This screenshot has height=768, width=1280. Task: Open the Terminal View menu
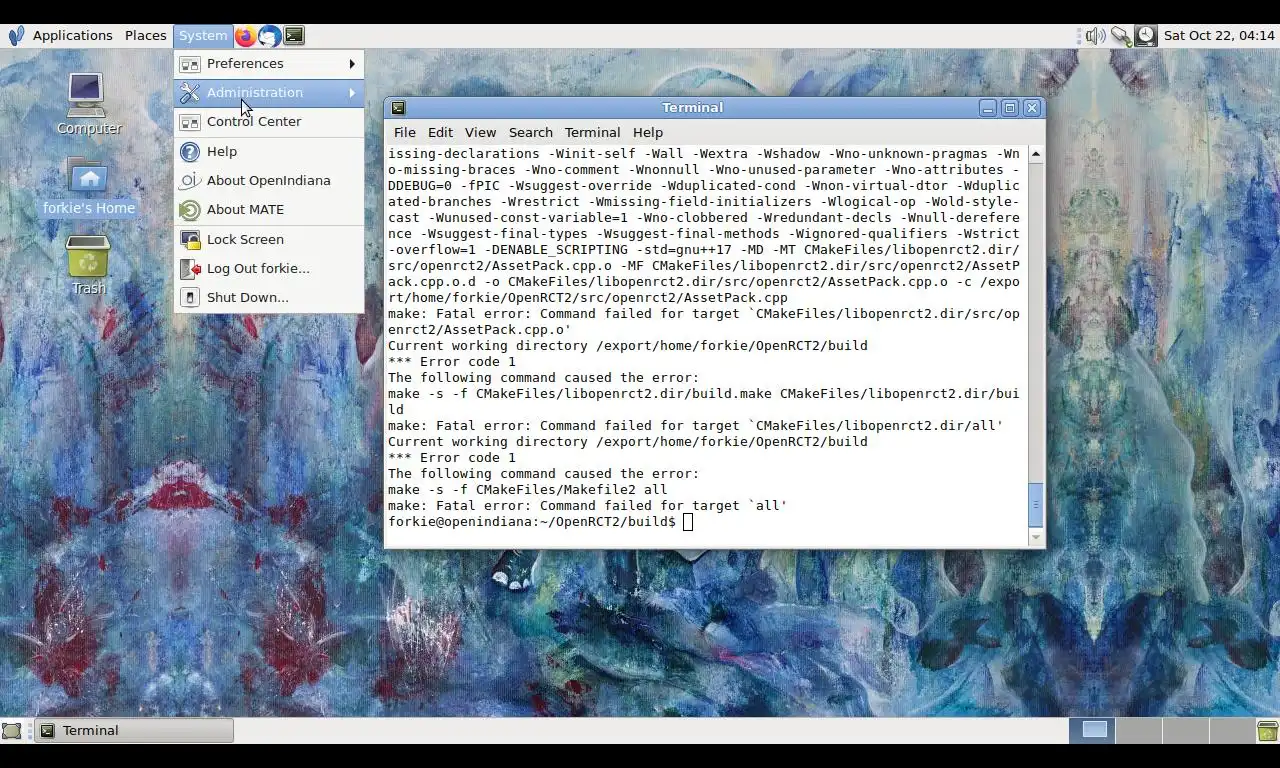click(x=480, y=132)
